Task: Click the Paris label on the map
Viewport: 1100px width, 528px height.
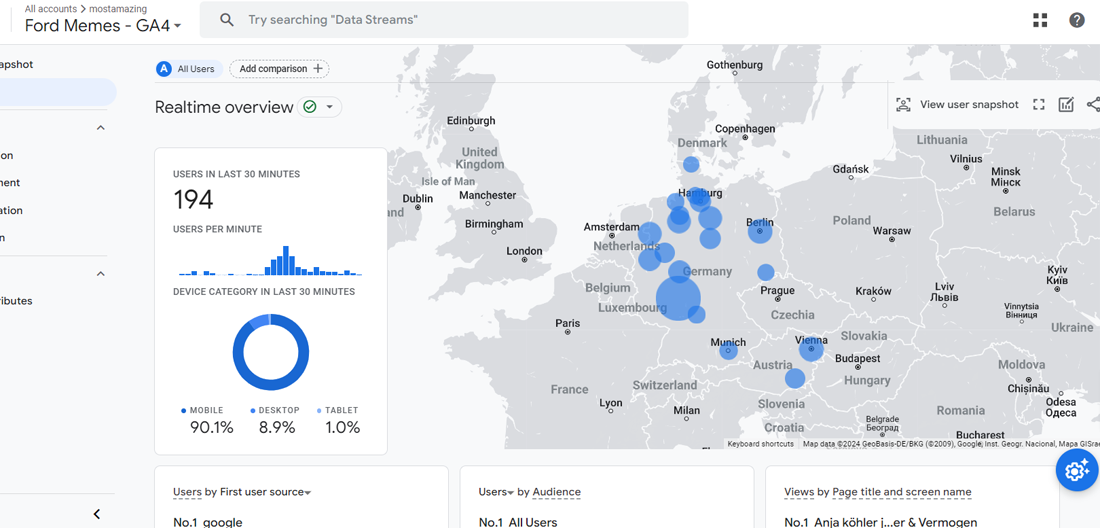Action: 568,323
